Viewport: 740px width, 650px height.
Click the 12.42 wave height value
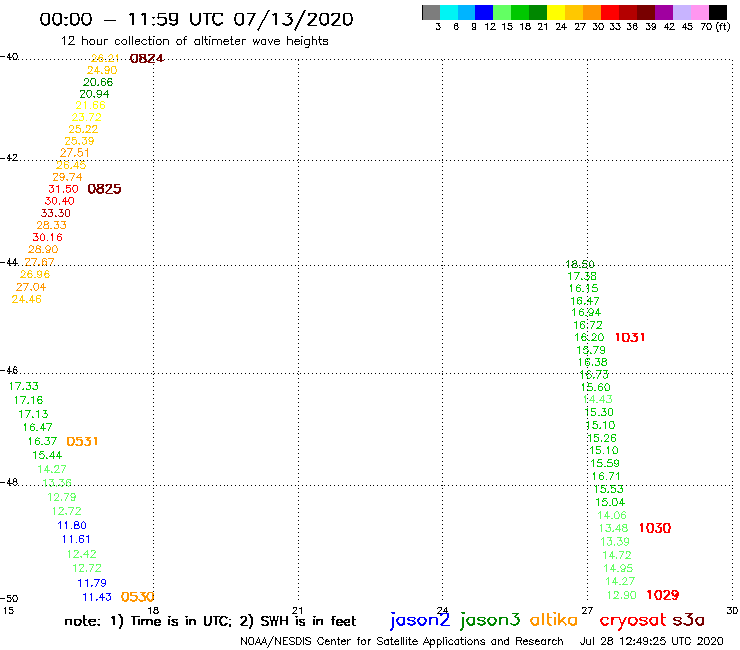[82, 554]
